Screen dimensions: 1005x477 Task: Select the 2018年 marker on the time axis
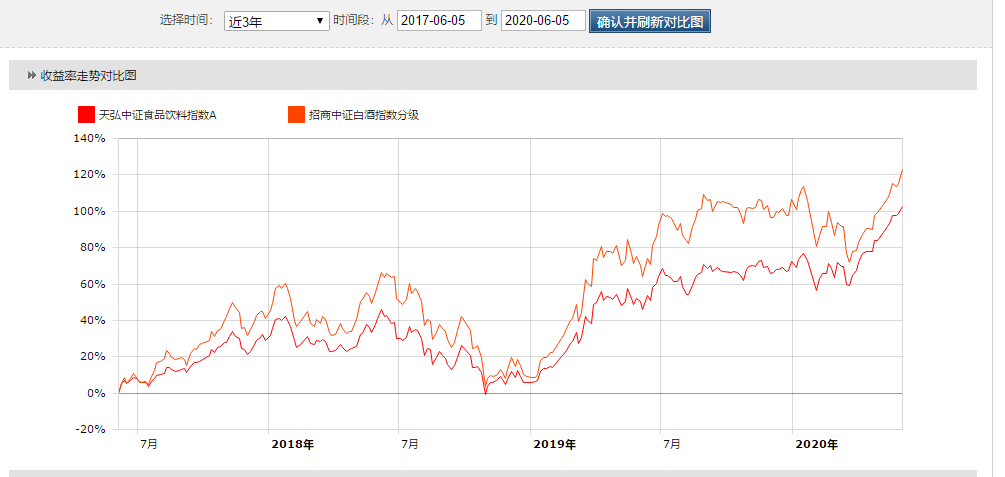coord(292,444)
